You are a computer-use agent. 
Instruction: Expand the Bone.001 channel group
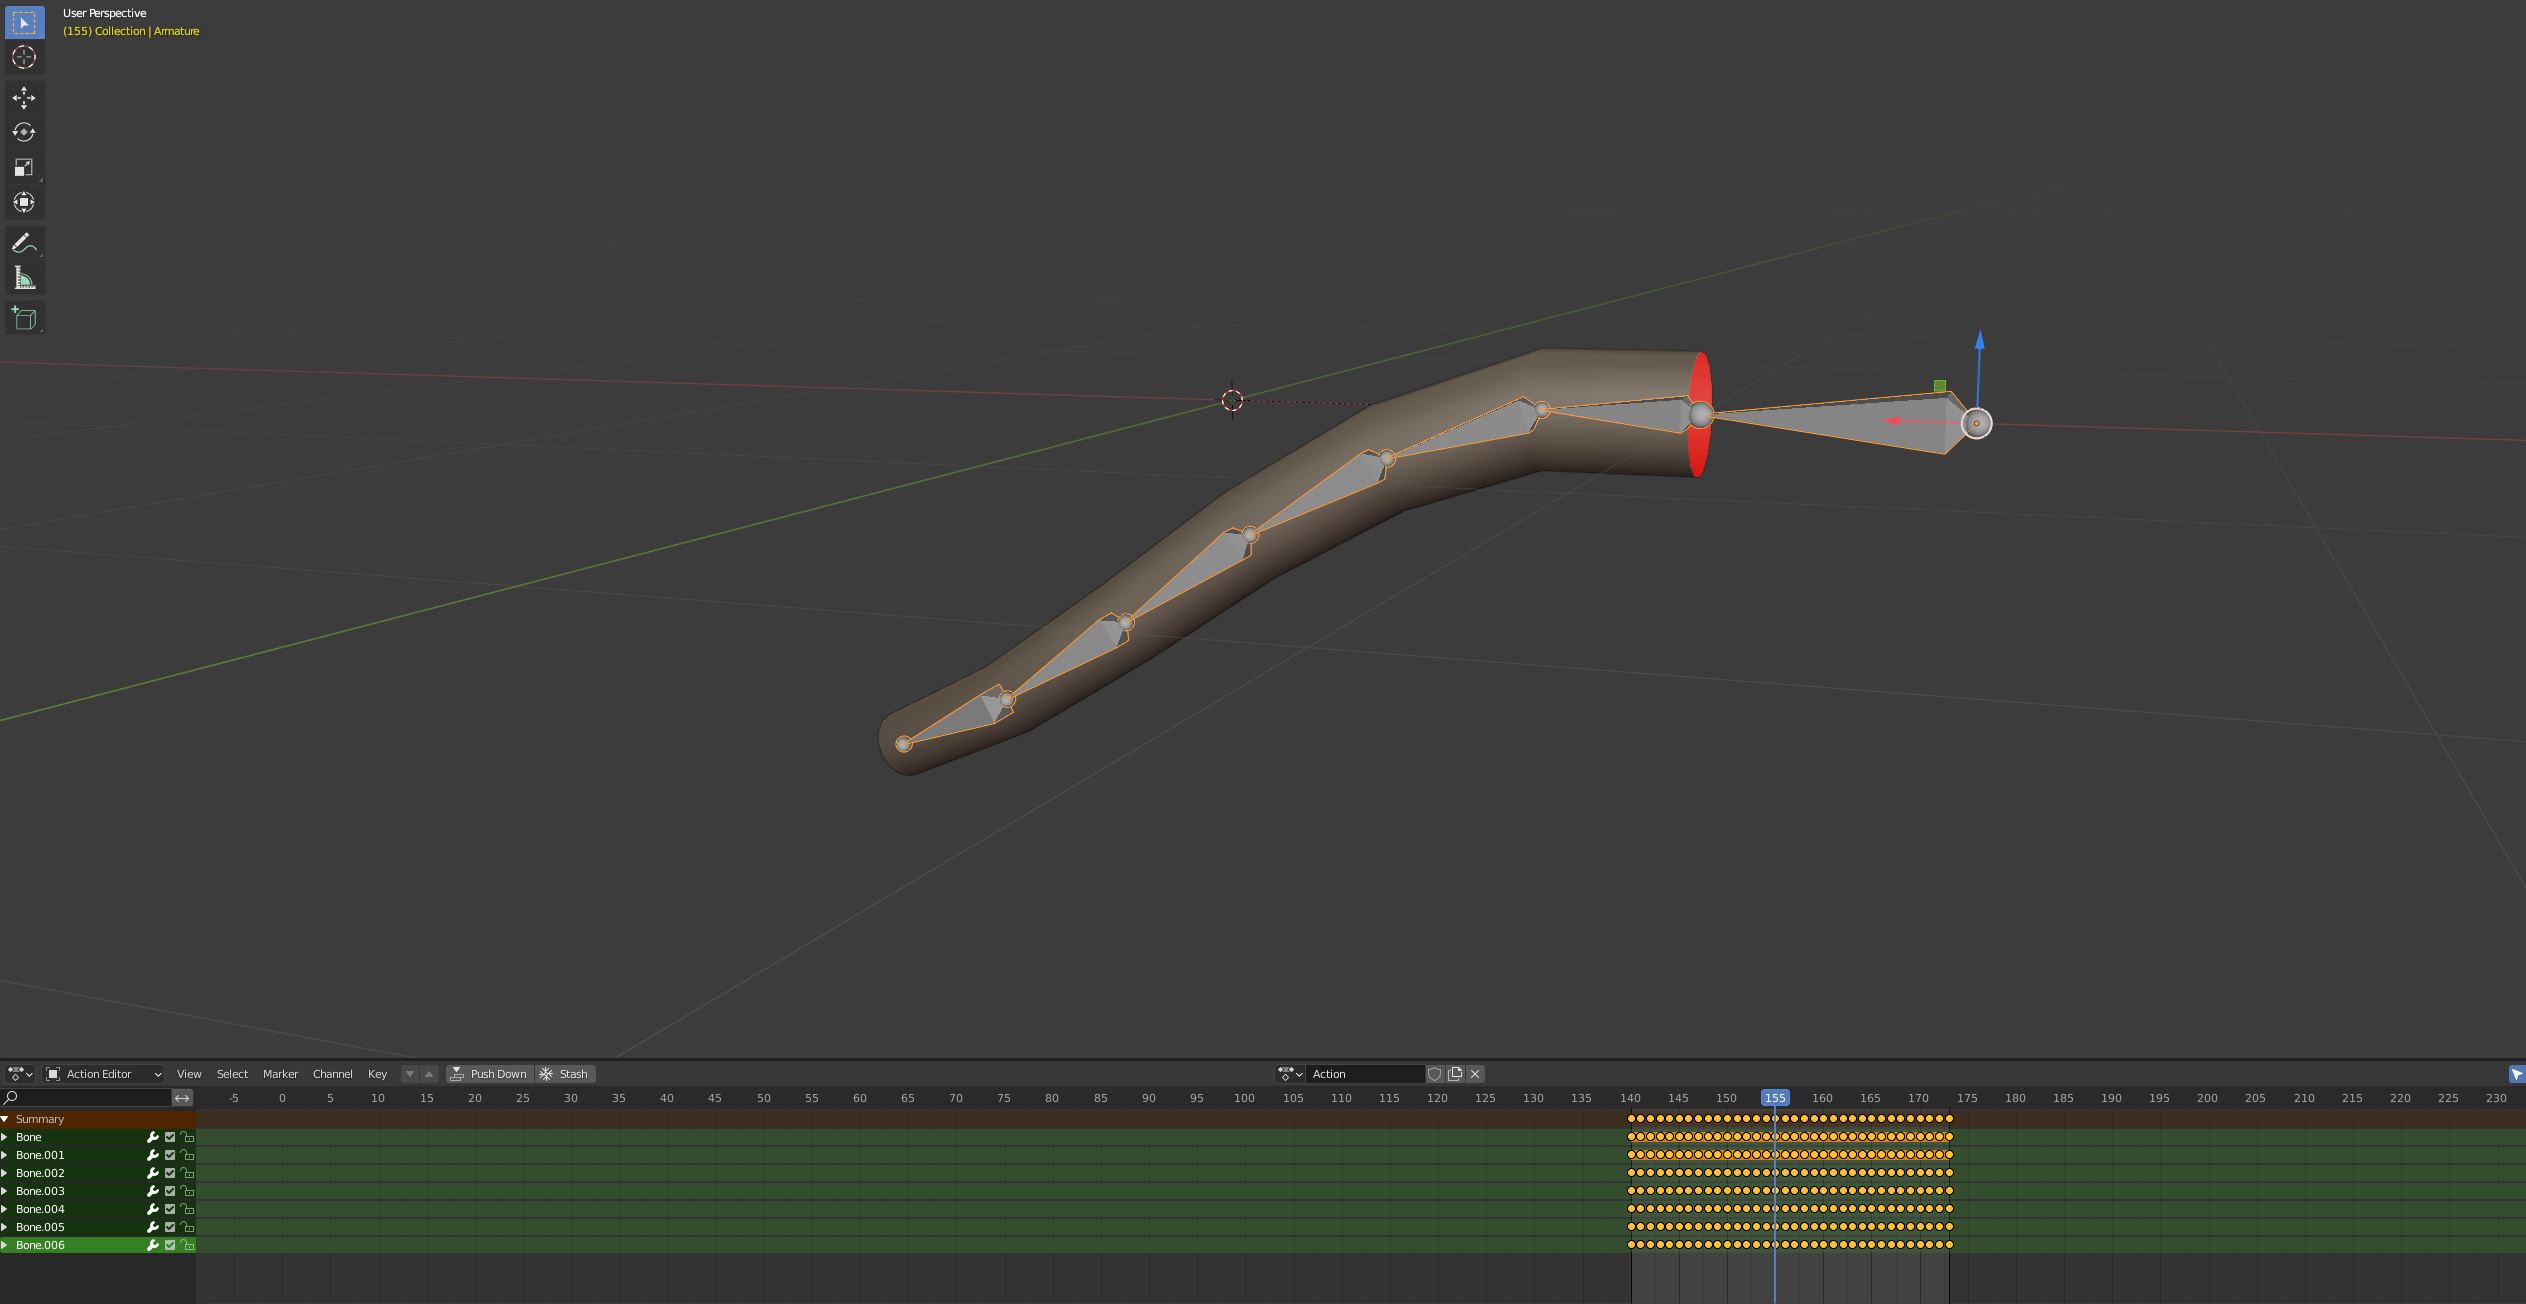coord(5,1155)
